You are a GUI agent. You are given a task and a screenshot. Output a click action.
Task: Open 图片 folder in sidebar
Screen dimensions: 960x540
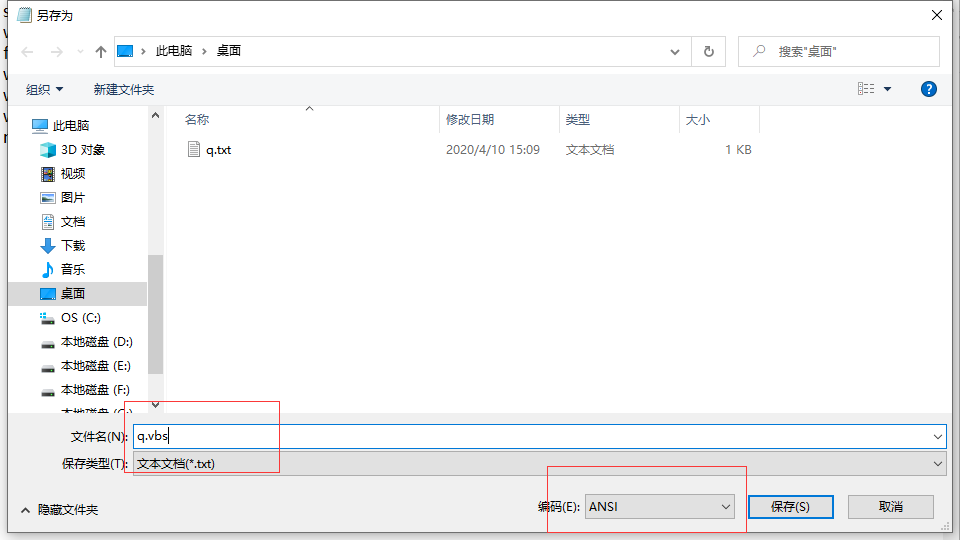point(62,198)
